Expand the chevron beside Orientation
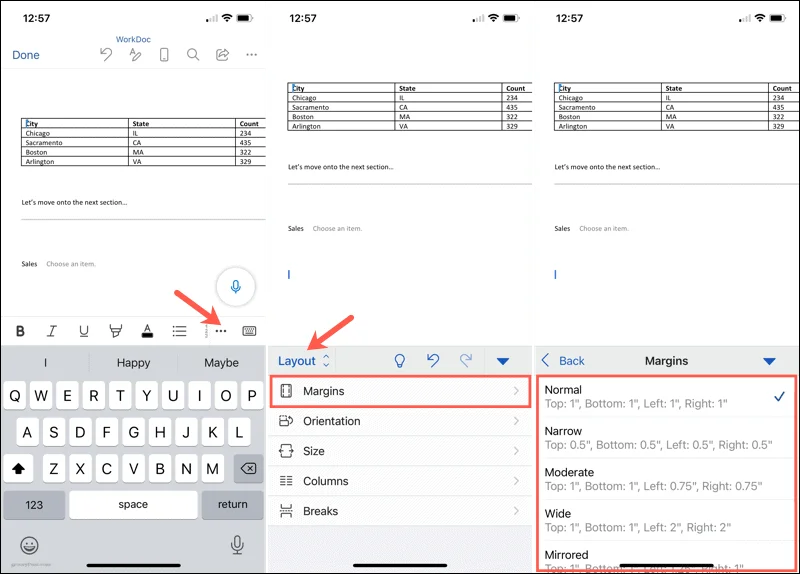This screenshot has height=574, width=800. (516, 421)
